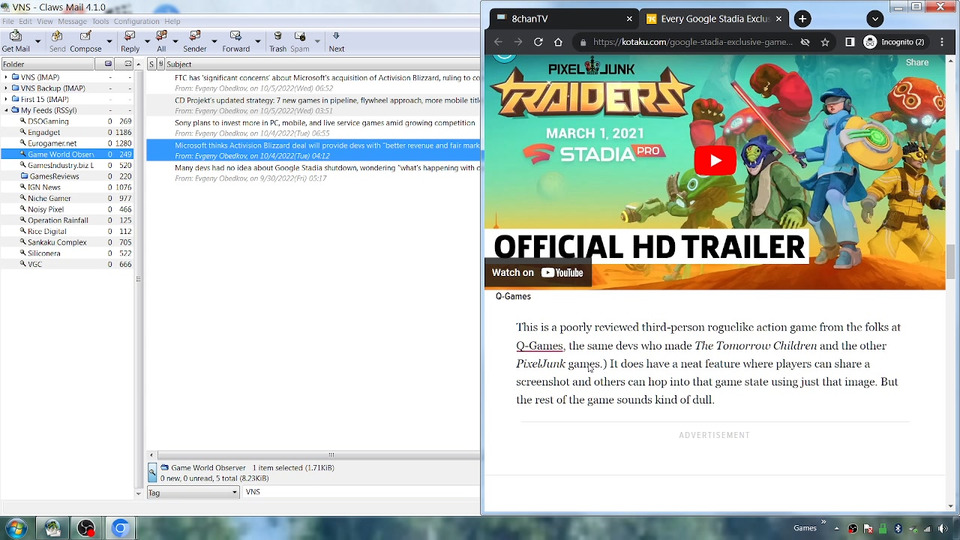Click Watch on YouTube button

pyautogui.click(x=538, y=273)
